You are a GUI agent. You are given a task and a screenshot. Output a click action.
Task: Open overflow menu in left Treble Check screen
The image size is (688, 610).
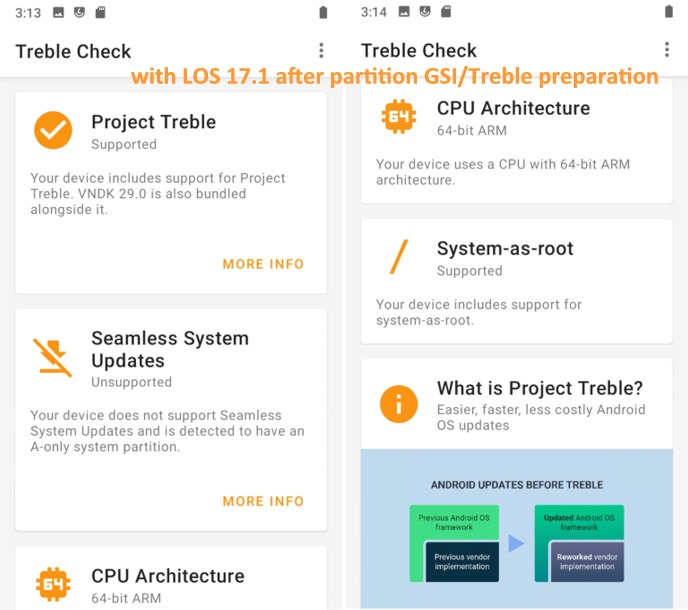(x=321, y=50)
